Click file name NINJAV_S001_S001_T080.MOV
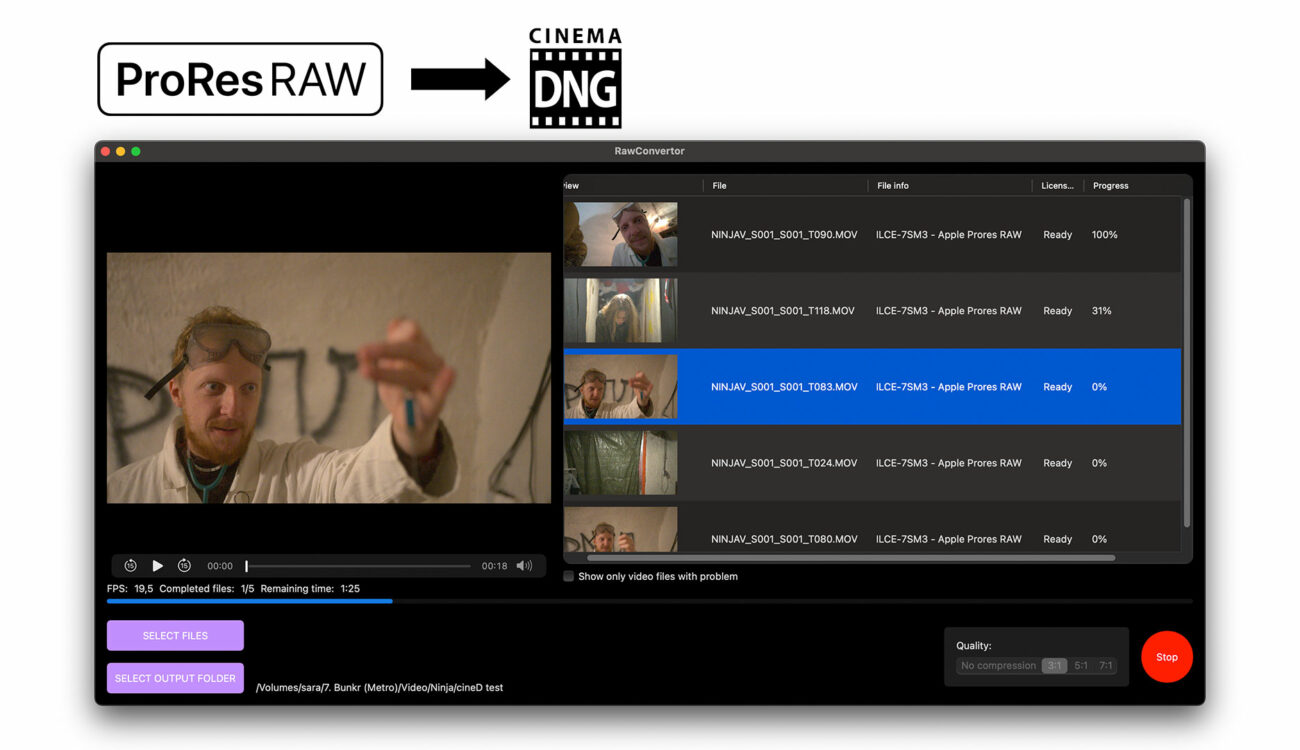 (x=784, y=539)
